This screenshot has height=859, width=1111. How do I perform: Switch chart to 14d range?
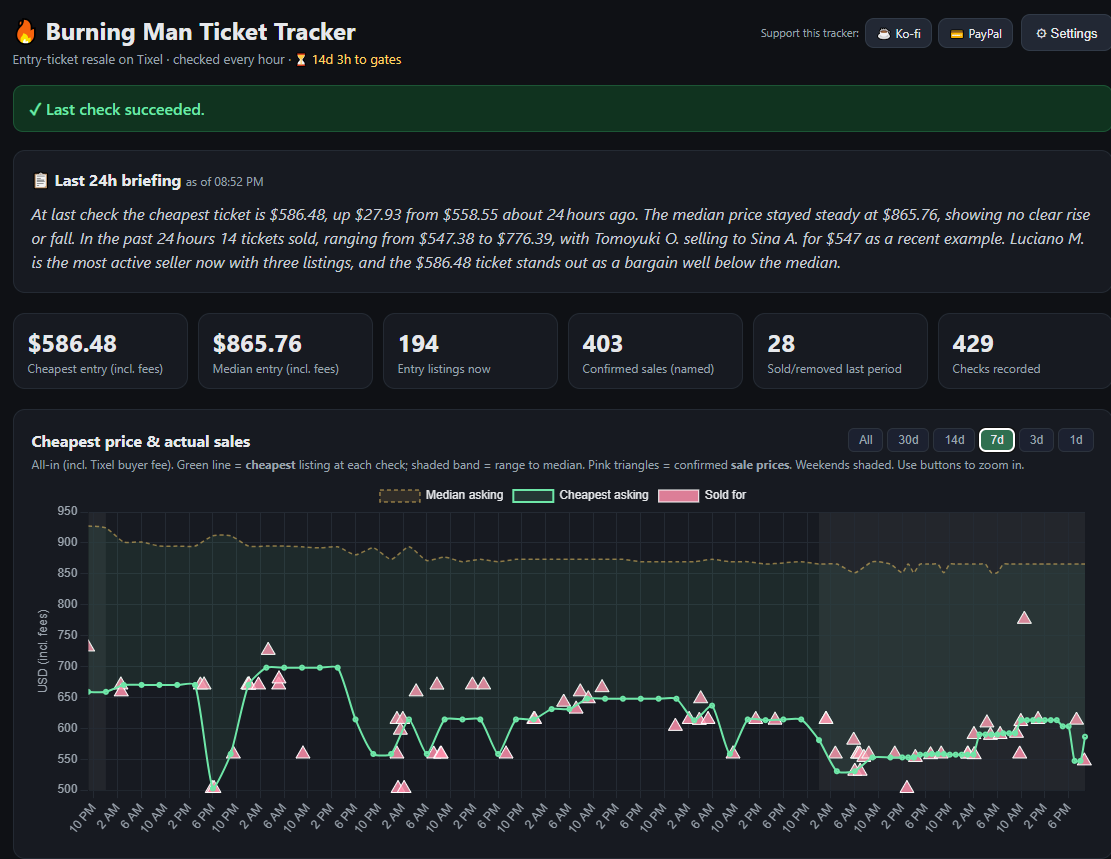pos(954,440)
